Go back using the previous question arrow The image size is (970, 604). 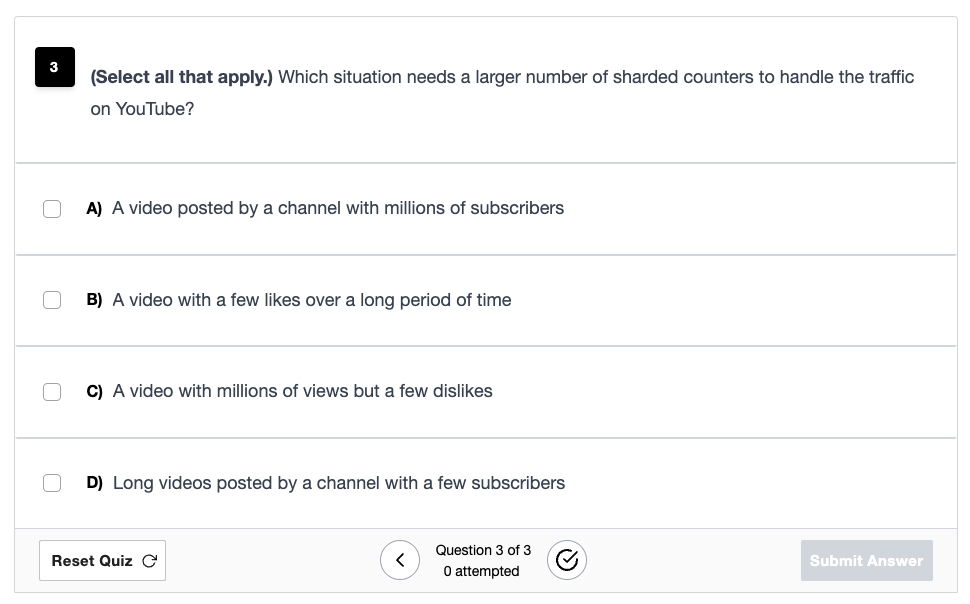pos(400,560)
